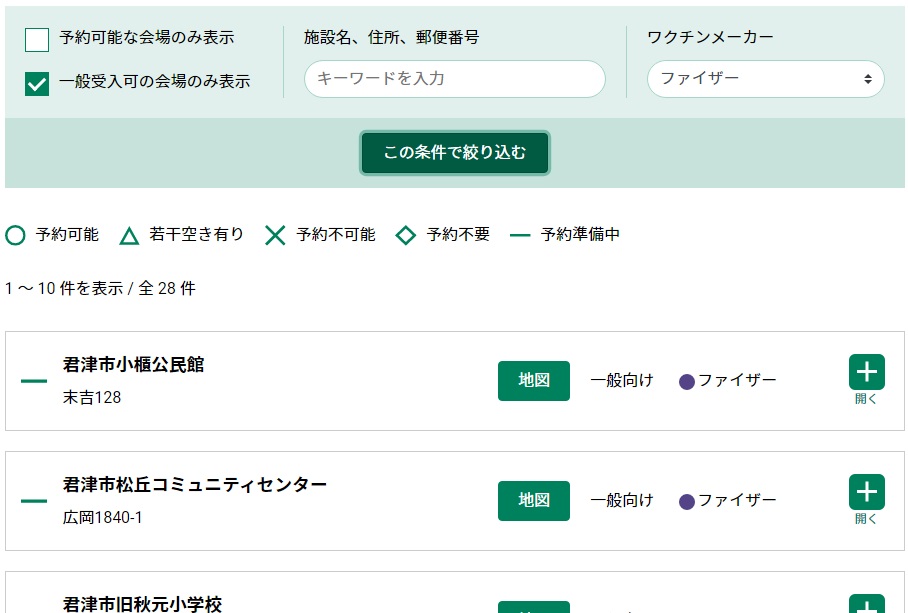Click the 1～10 件を表示 / 全 28 件 count text

coord(101,288)
